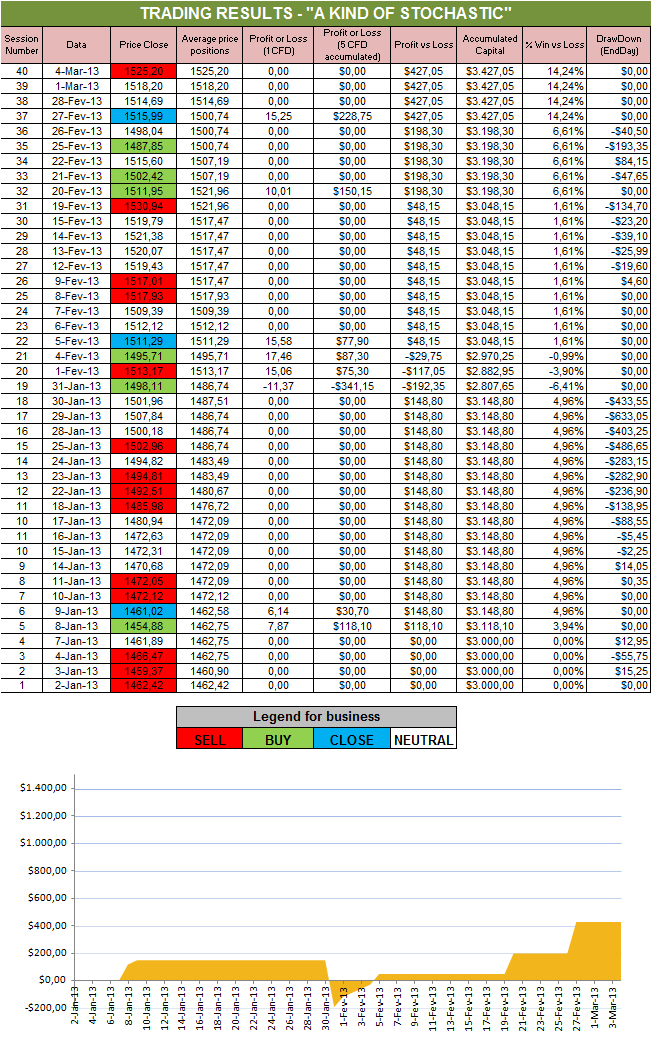Select the red price cell 1513,17
This screenshot has width=668, height=1064.
(144, 371)
